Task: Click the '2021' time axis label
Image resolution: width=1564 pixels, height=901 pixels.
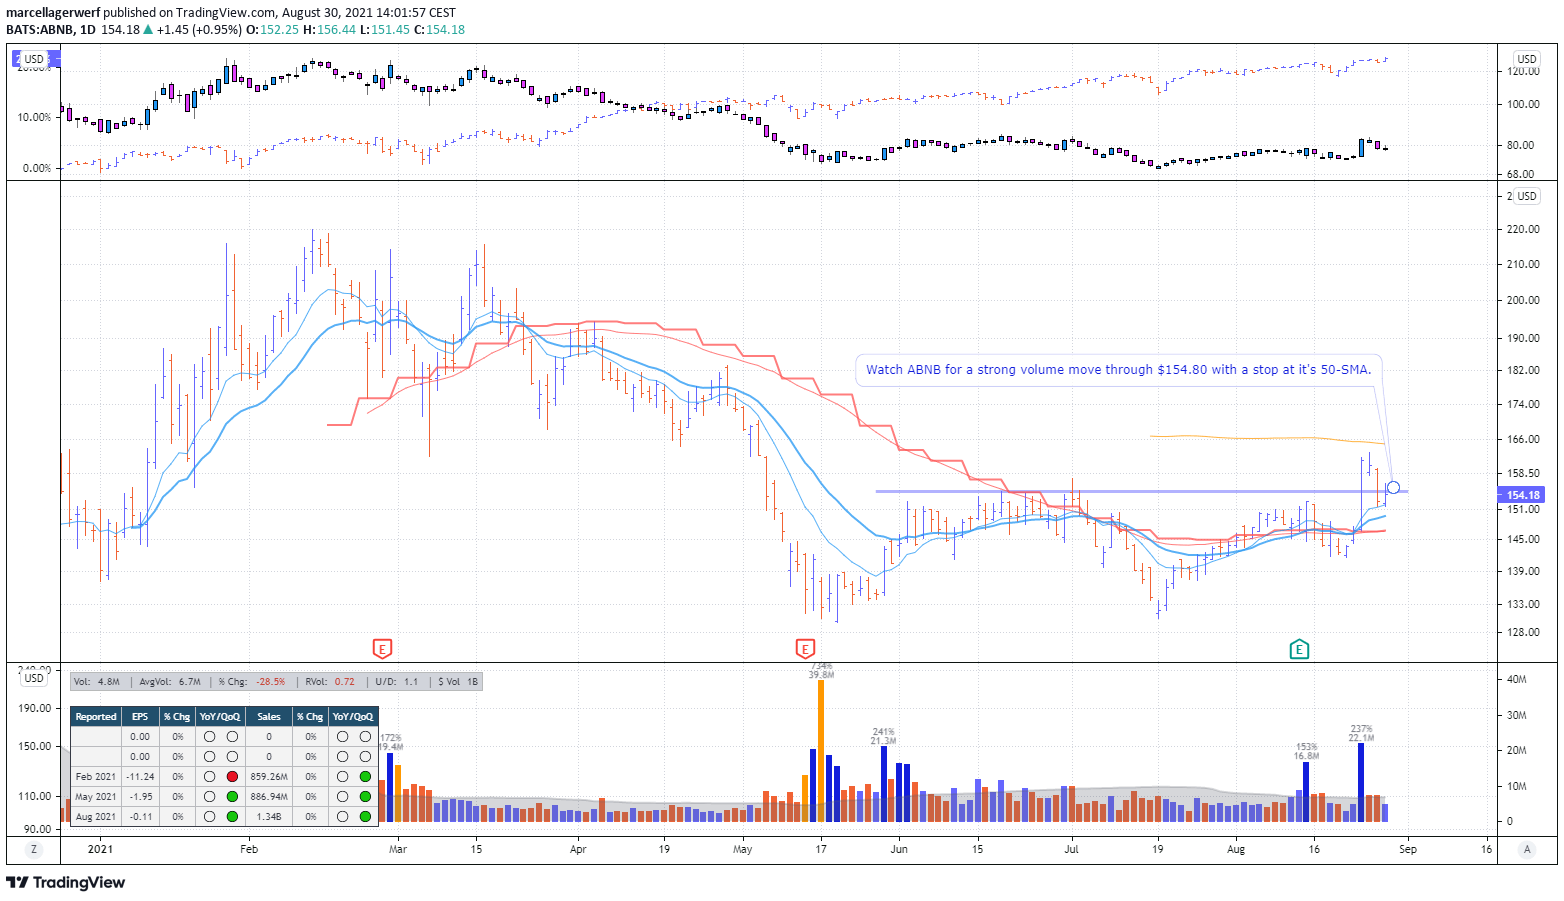Action: click(100, 849)
